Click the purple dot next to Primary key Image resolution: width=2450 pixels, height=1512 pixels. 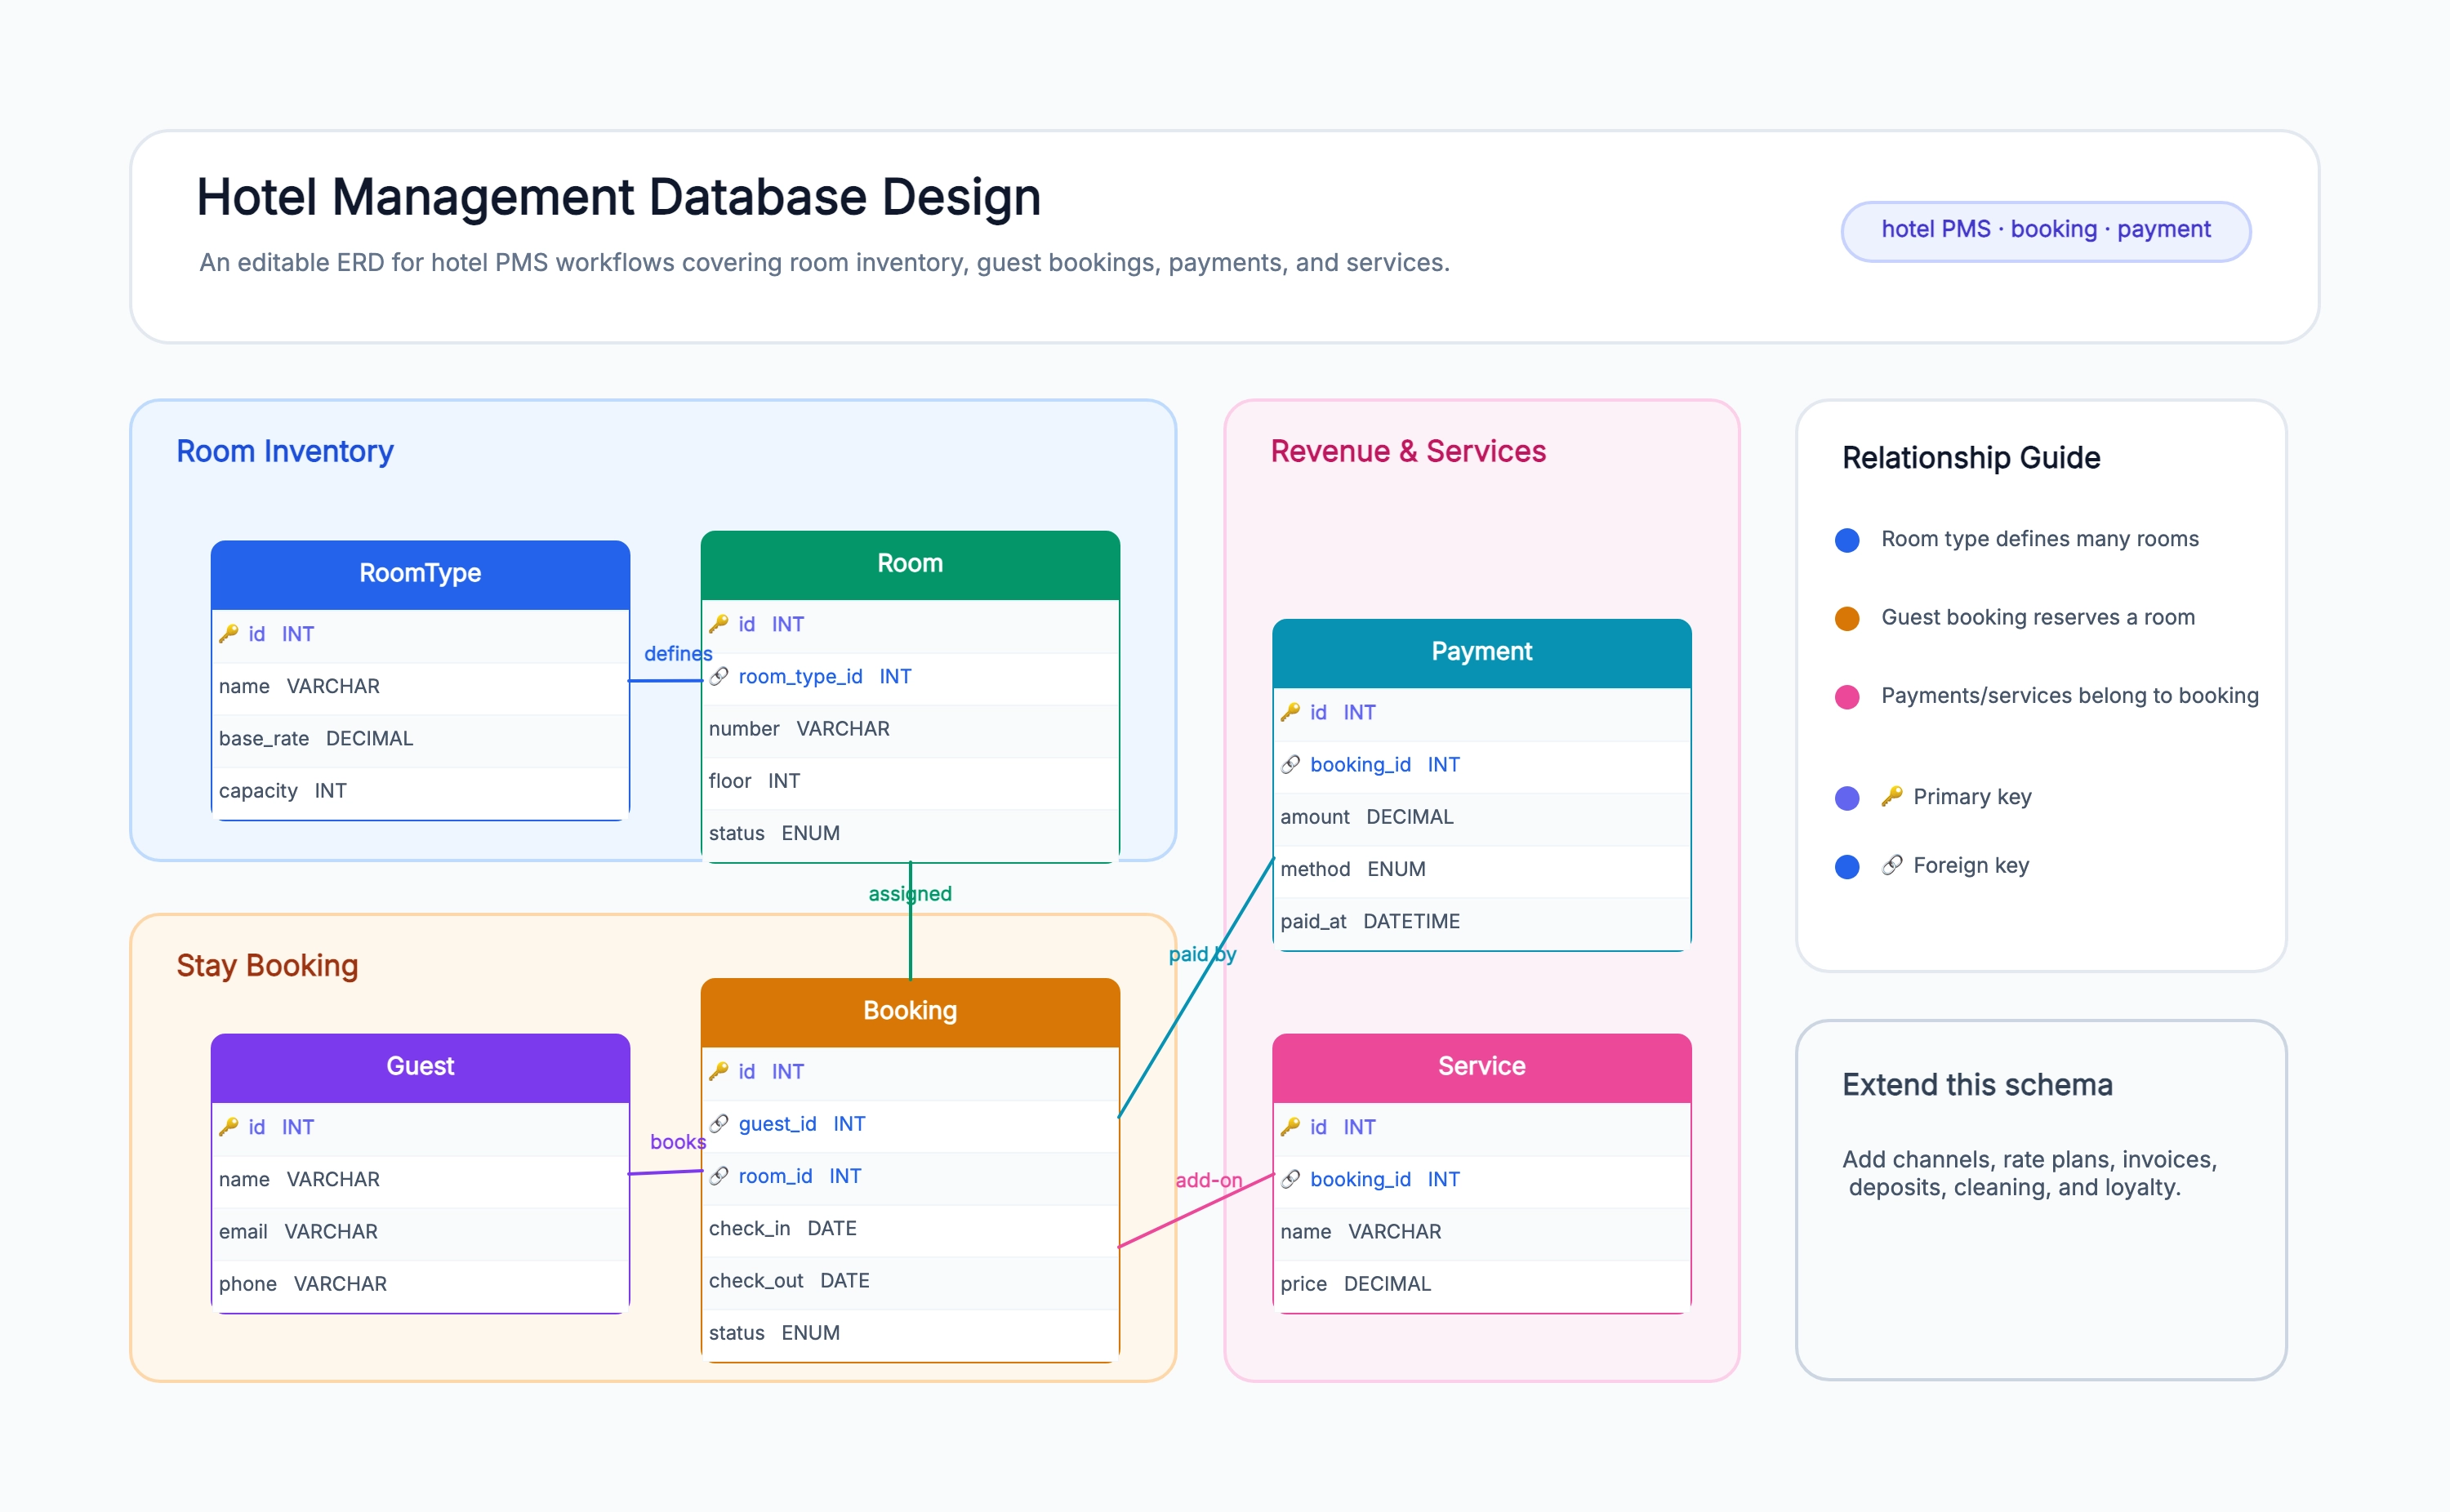click(1847, 798)
